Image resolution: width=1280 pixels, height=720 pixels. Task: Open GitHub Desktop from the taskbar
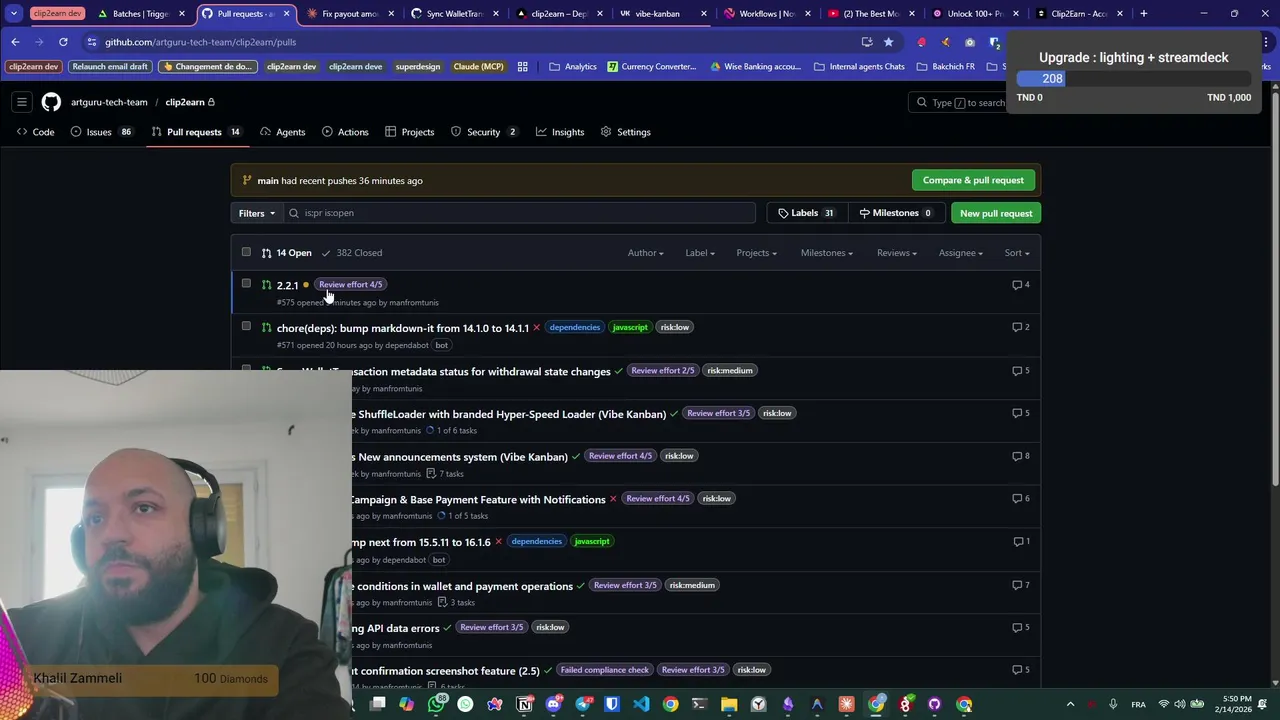click(x=934, y=704)
